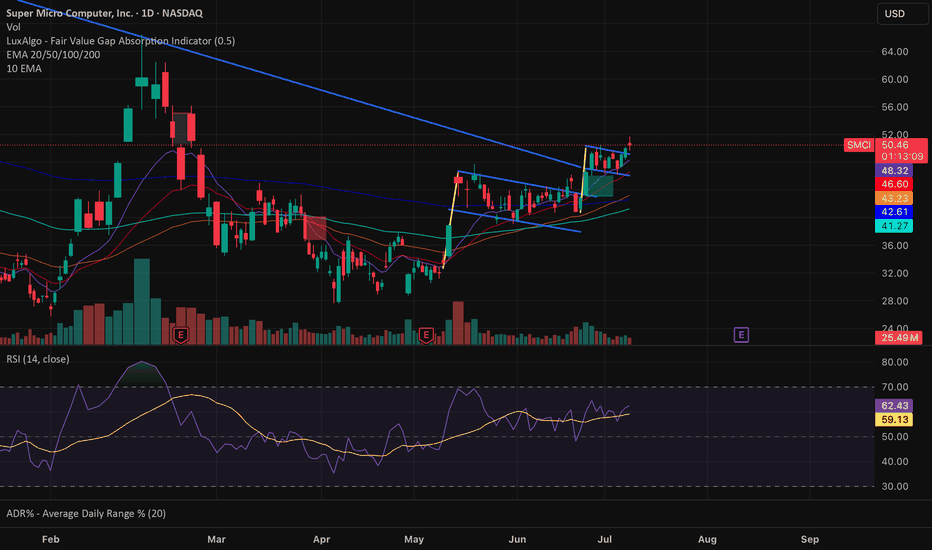The width and height of the screenshot is (932, 550).
Task: Click the 60.00 price scale label
Action: point(895,79)
